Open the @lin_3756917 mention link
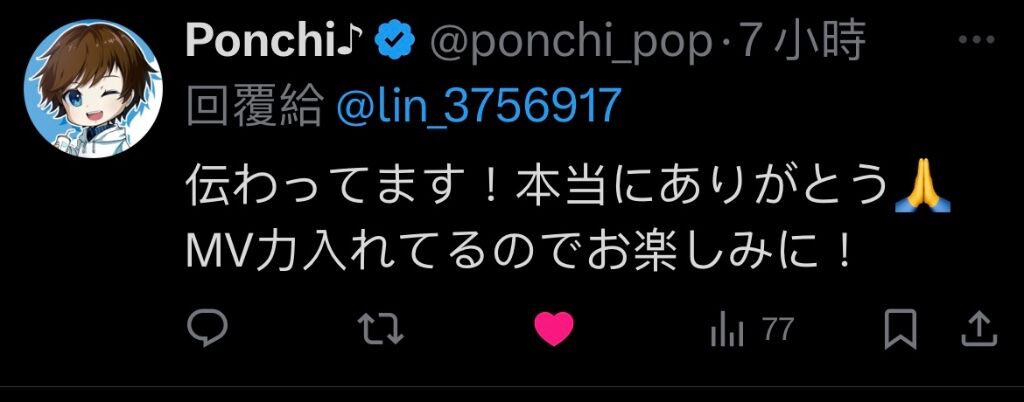This screenshot has width=1024, height=402. [x=477, y=106]
